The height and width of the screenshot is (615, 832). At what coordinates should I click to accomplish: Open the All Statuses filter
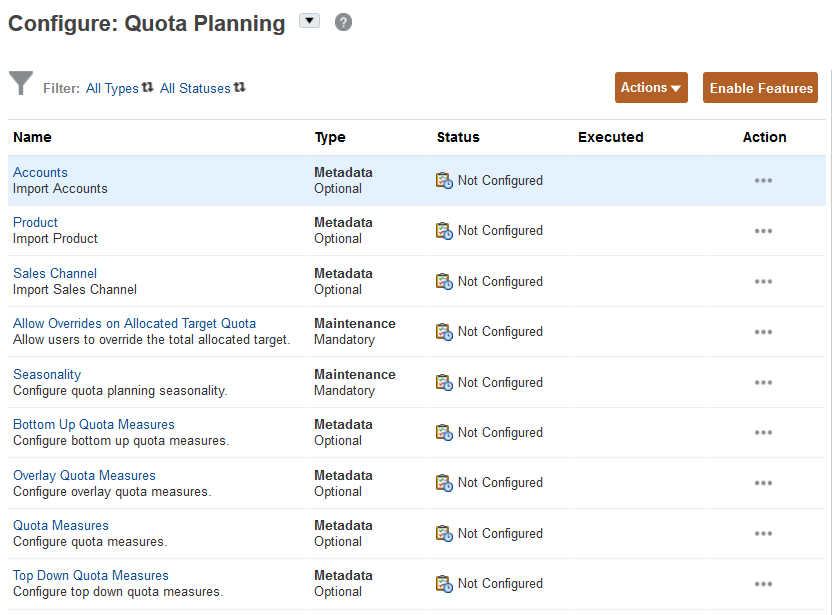195,88
